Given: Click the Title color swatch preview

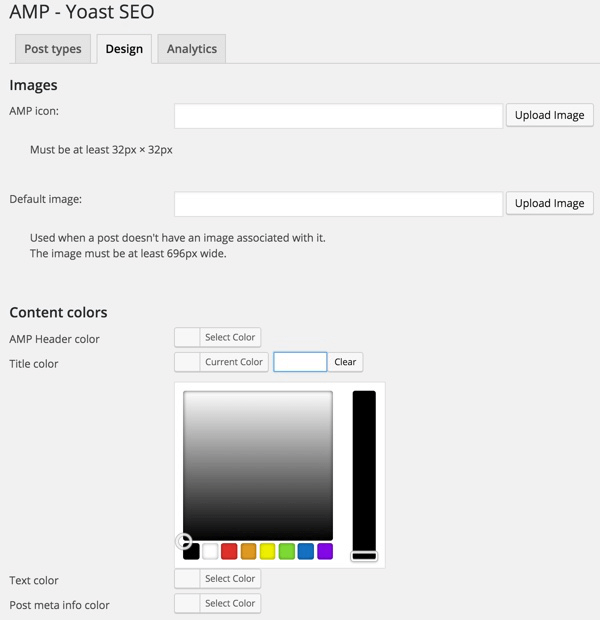Looking at the screenshot, I should [x=187, y=362].
